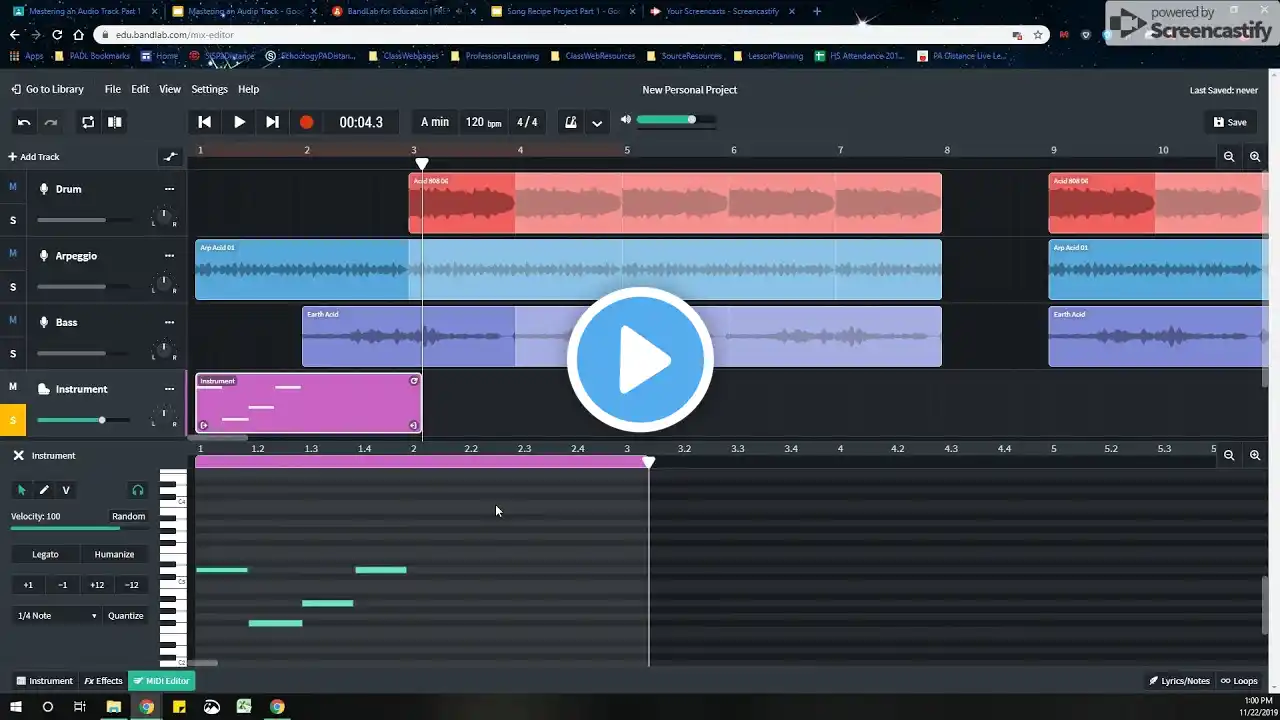
Task: Open the Settings menu
Action: [x=209, y=89]
